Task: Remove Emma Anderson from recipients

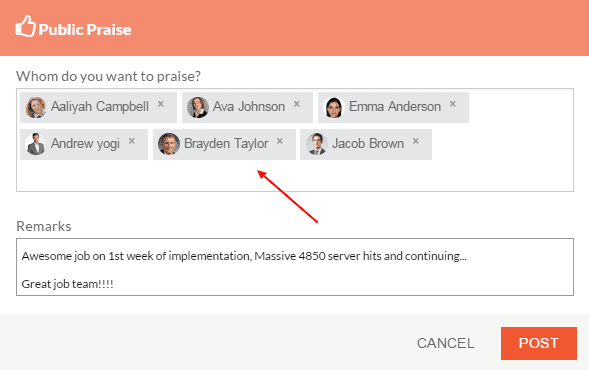Action: point(453,104)
